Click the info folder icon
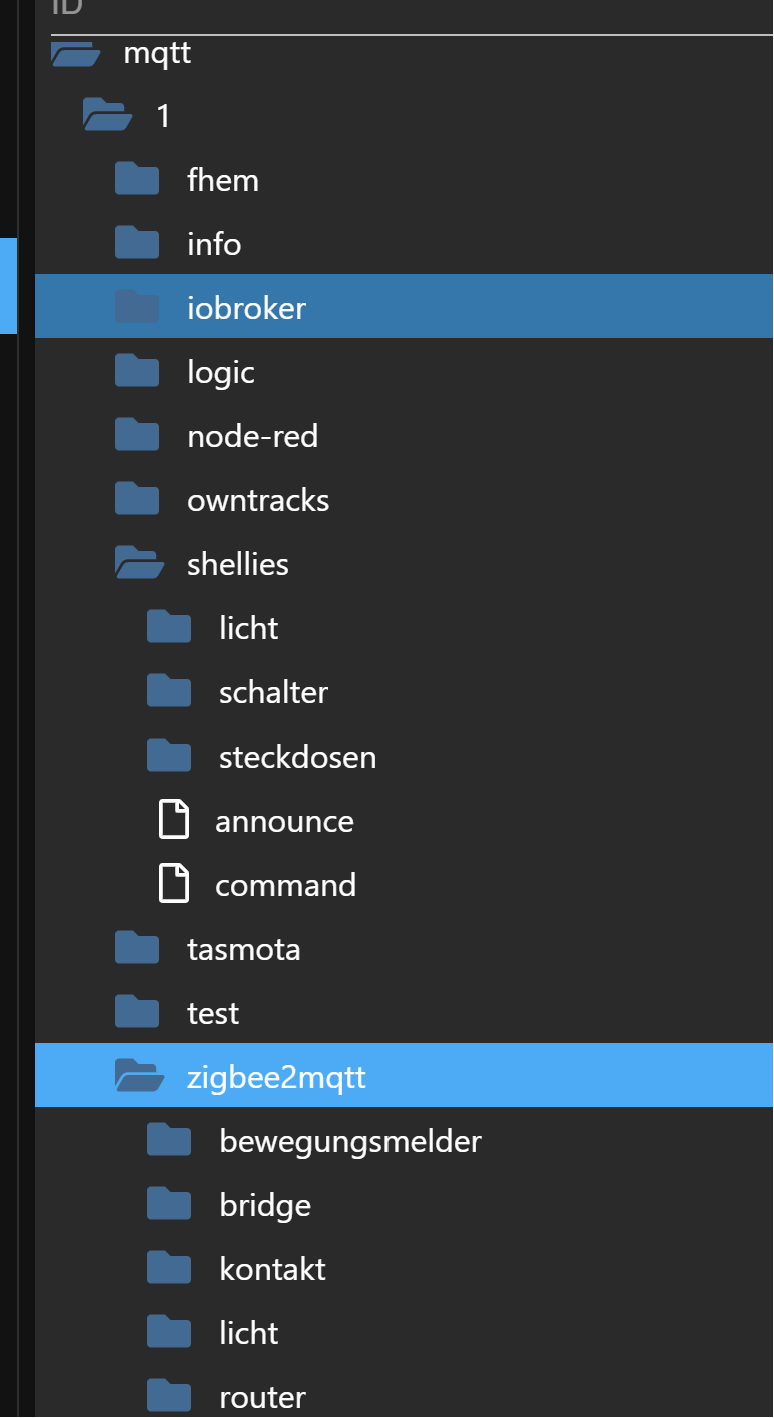The width and height of the screenshot is (774, 1418). (137, 244)
